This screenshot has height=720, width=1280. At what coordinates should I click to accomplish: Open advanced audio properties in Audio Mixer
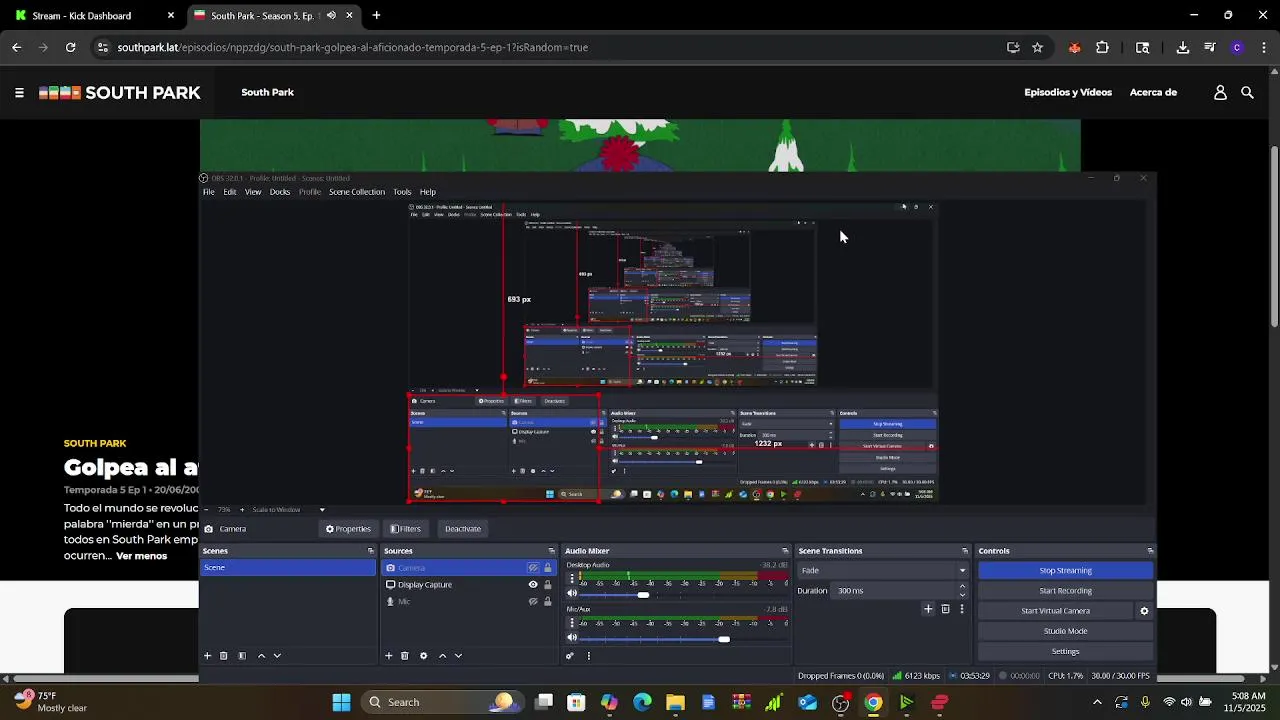point(570,656)
